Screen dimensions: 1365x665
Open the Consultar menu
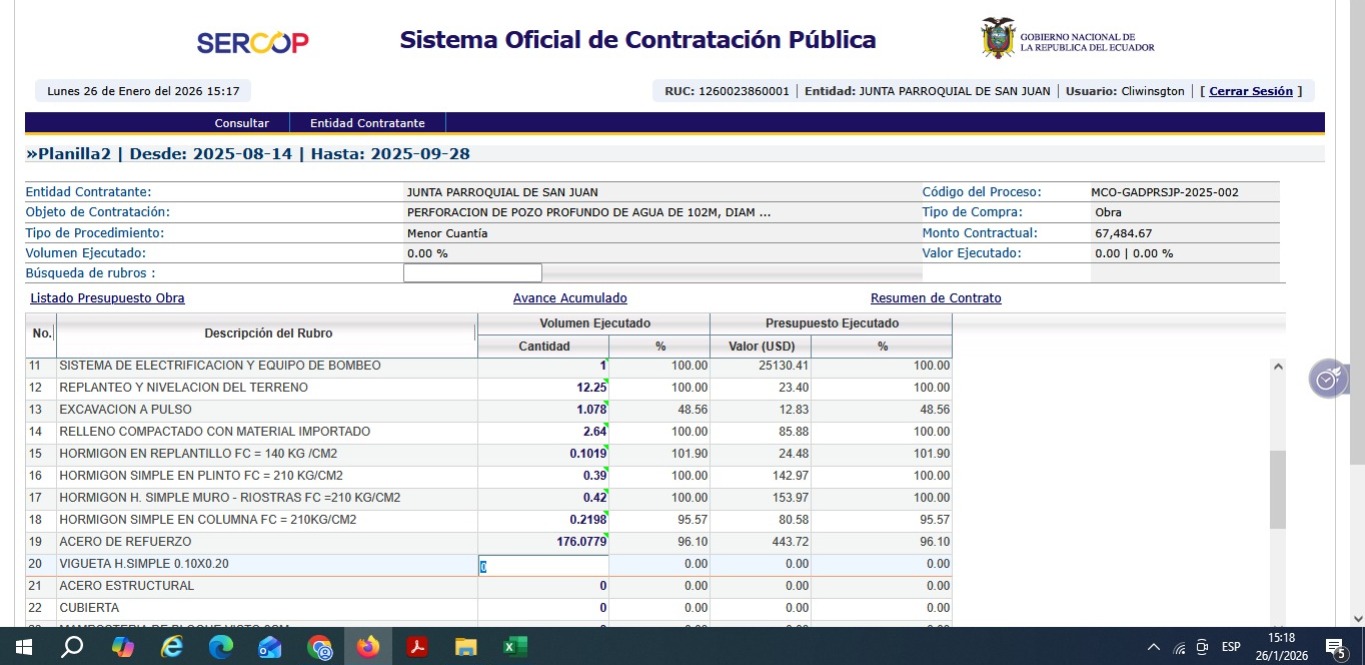point(242,123)
